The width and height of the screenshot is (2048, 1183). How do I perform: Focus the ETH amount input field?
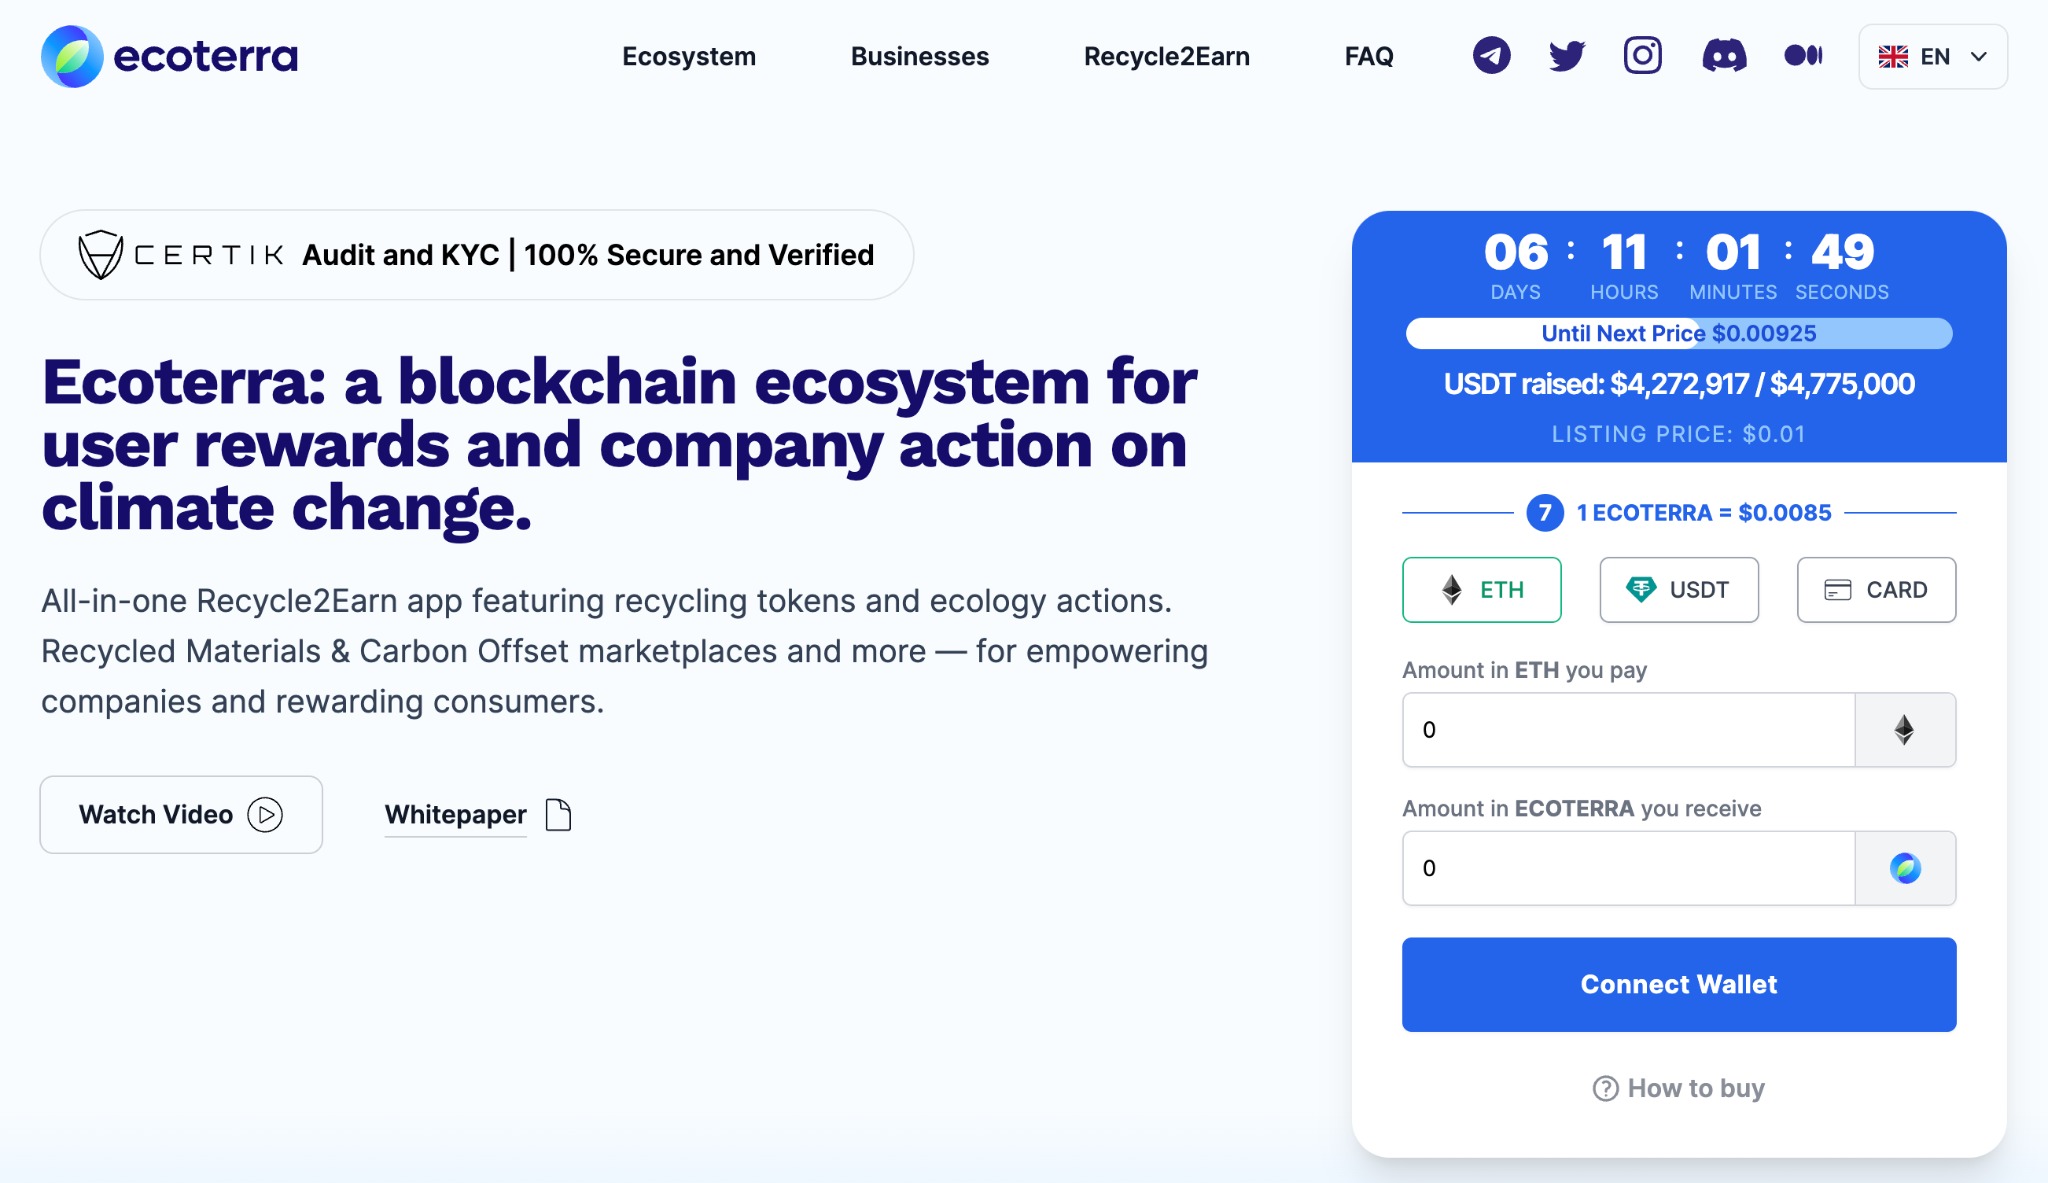1629,730
